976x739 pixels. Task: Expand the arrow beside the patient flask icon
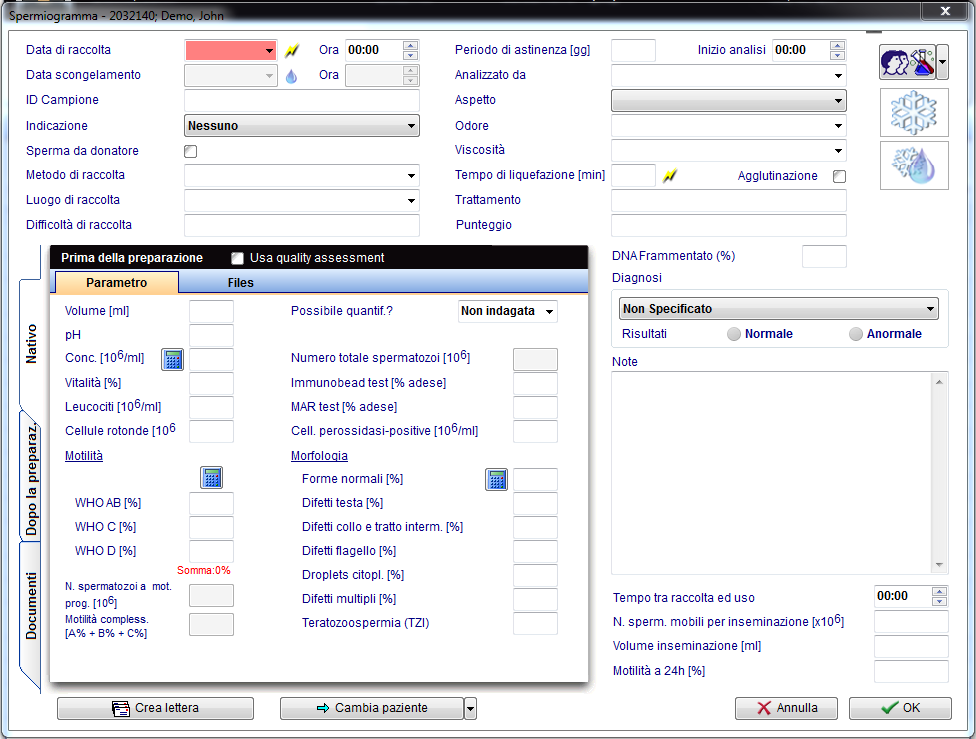click(x=942, y=62)
